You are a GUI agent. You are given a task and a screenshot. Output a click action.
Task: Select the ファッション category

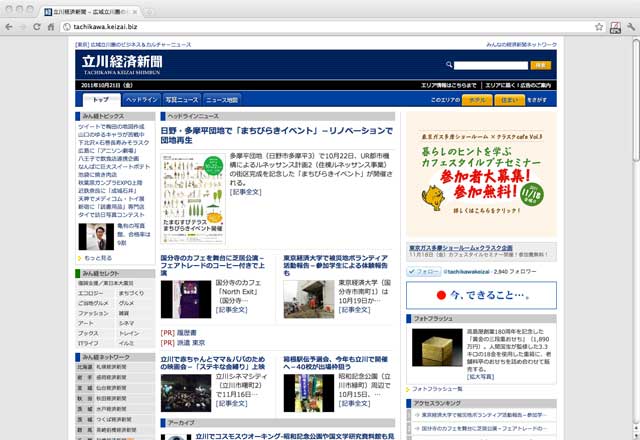93,313
